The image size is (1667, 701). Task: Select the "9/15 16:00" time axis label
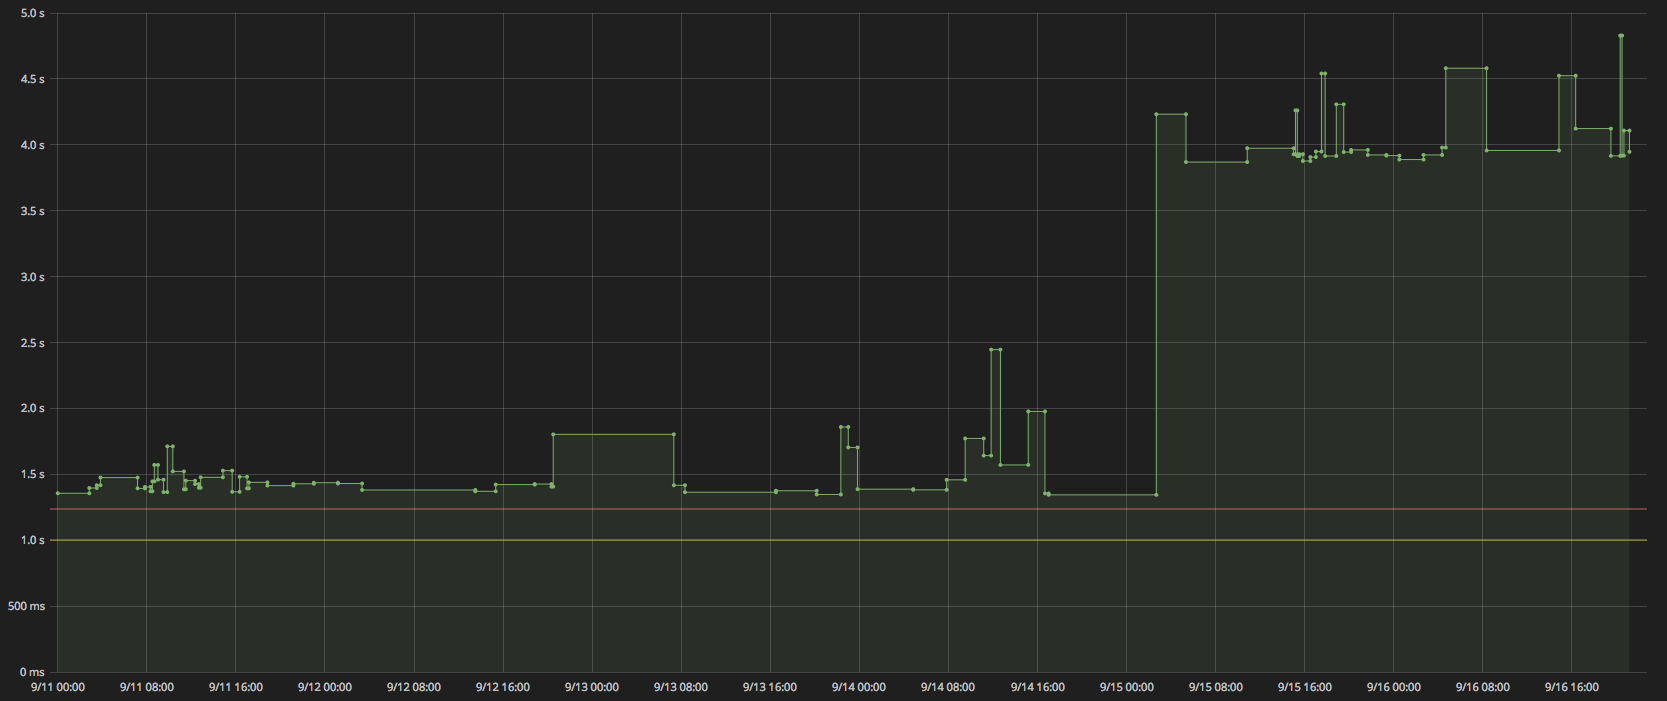point(1305,687)
